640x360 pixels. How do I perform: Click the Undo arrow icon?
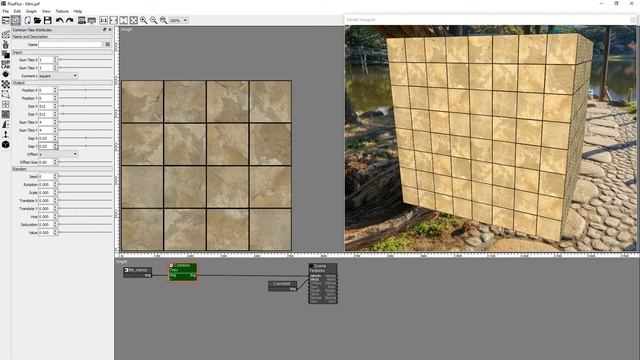(60, 20)
